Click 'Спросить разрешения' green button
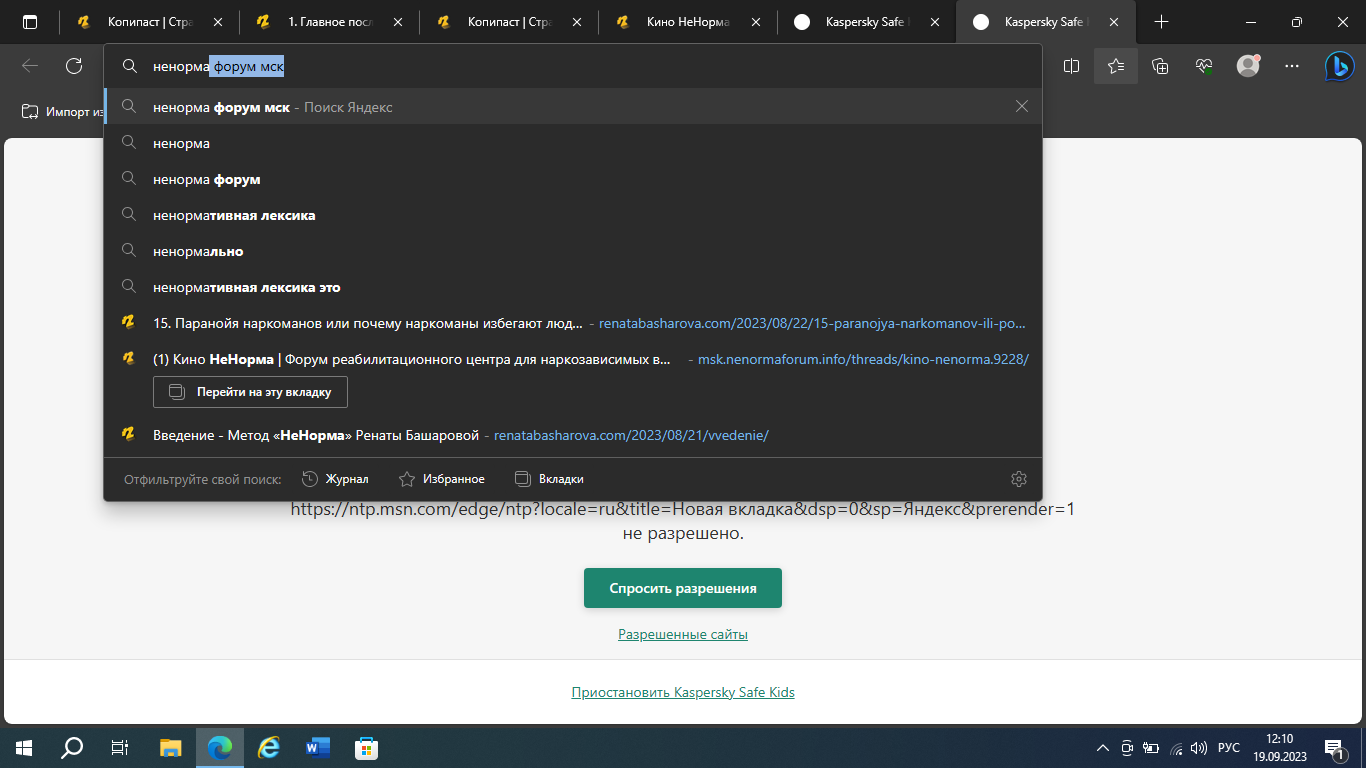The width and height of the screenshot is (1366, 768). pos(683,588)
